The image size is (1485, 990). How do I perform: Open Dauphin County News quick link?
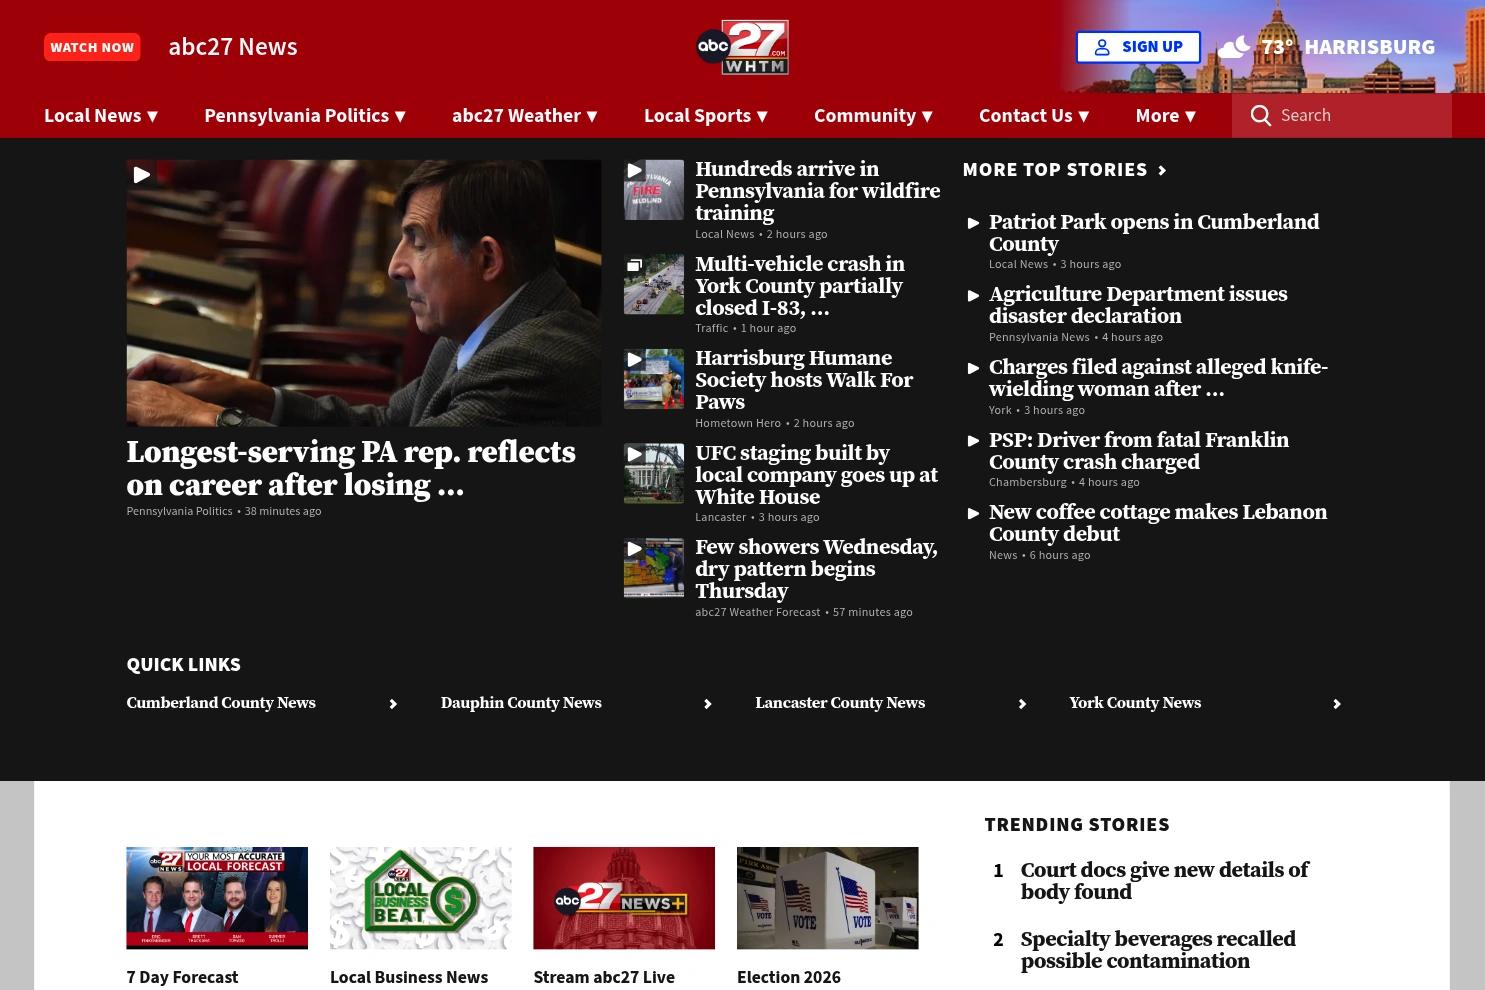521,704
